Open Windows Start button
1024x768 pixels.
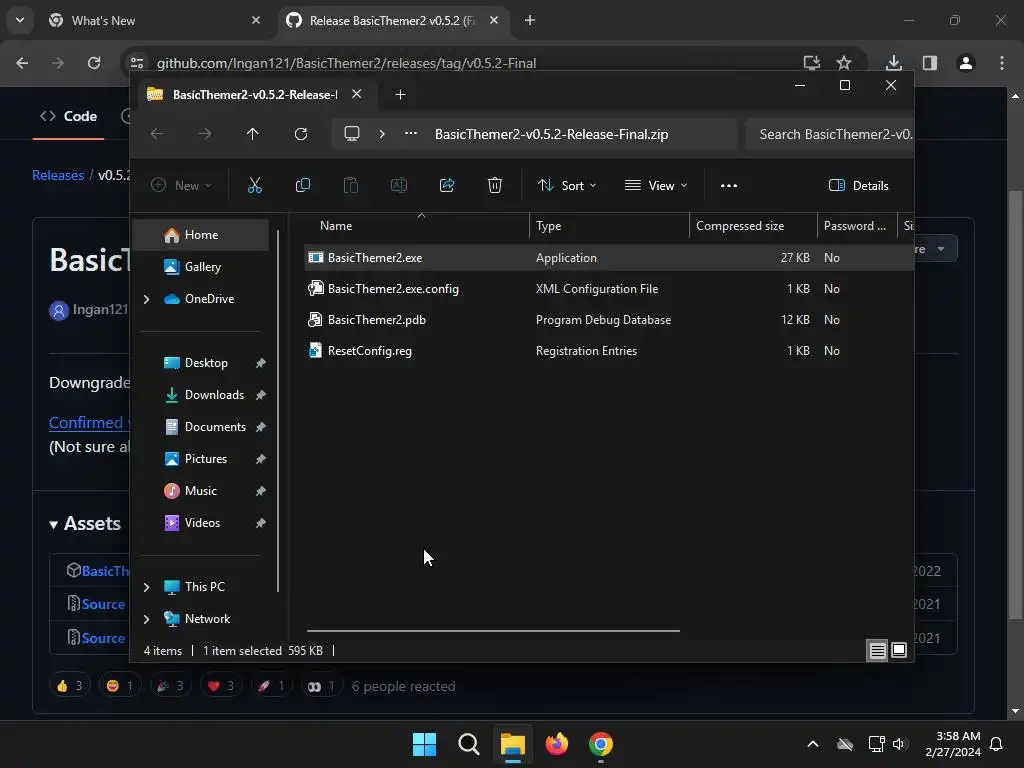[424, 744]
